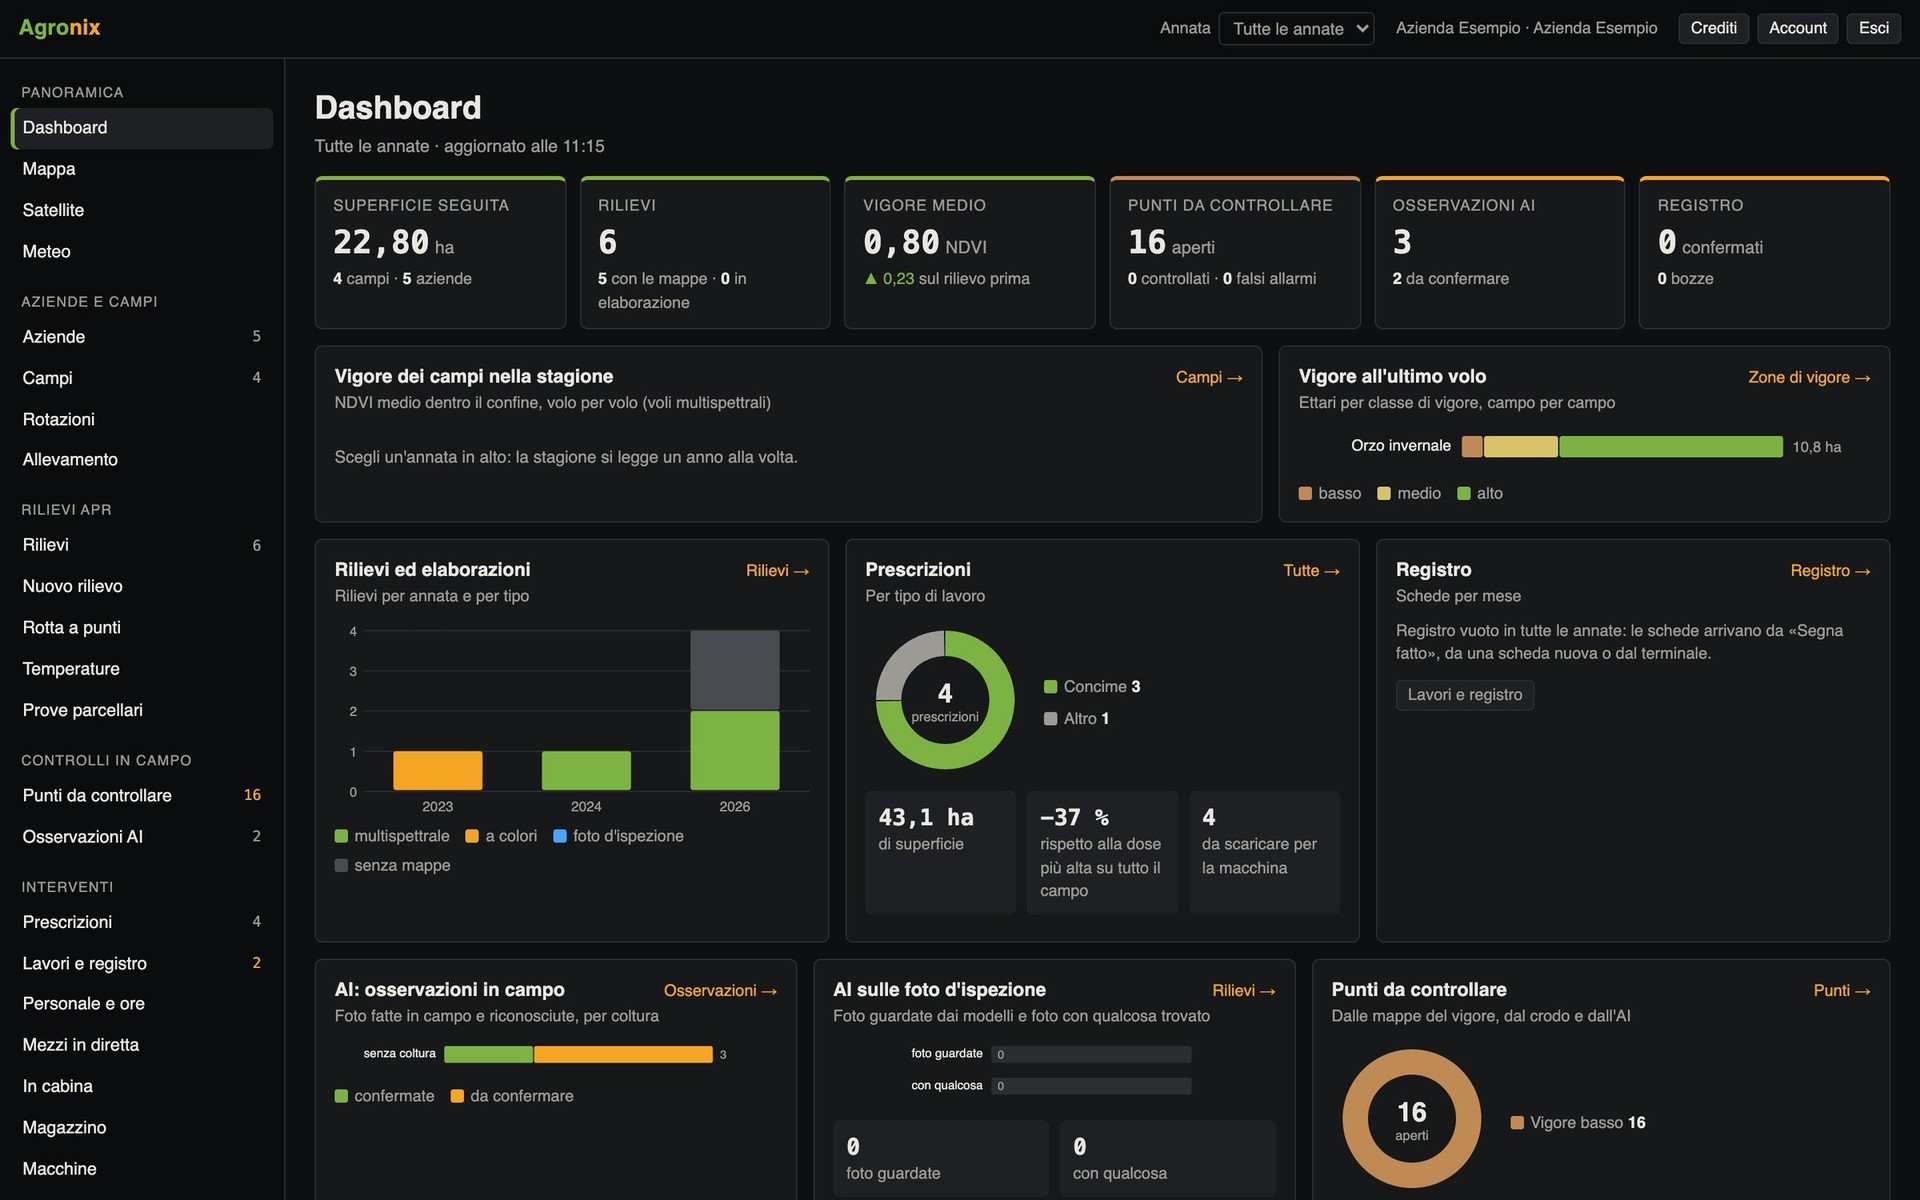Open the Annata dropdown selector
Screen dimensions: 1920x1200
(1296, 29)
